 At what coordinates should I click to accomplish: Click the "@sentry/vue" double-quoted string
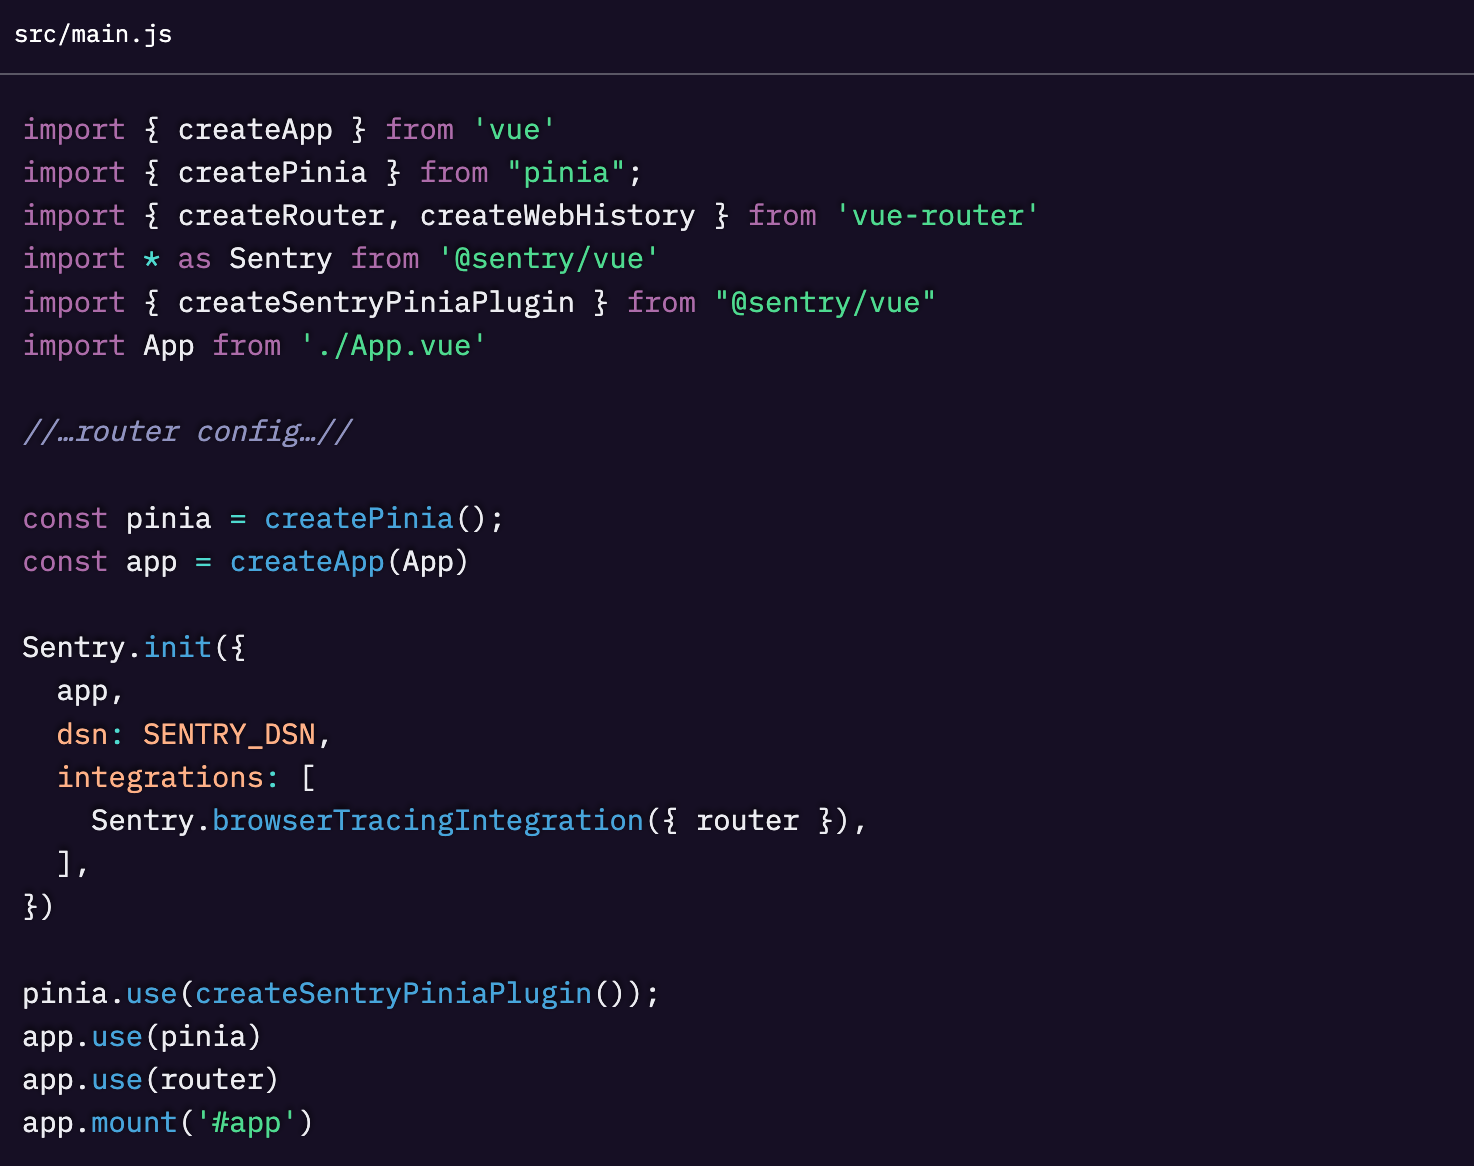825,303
